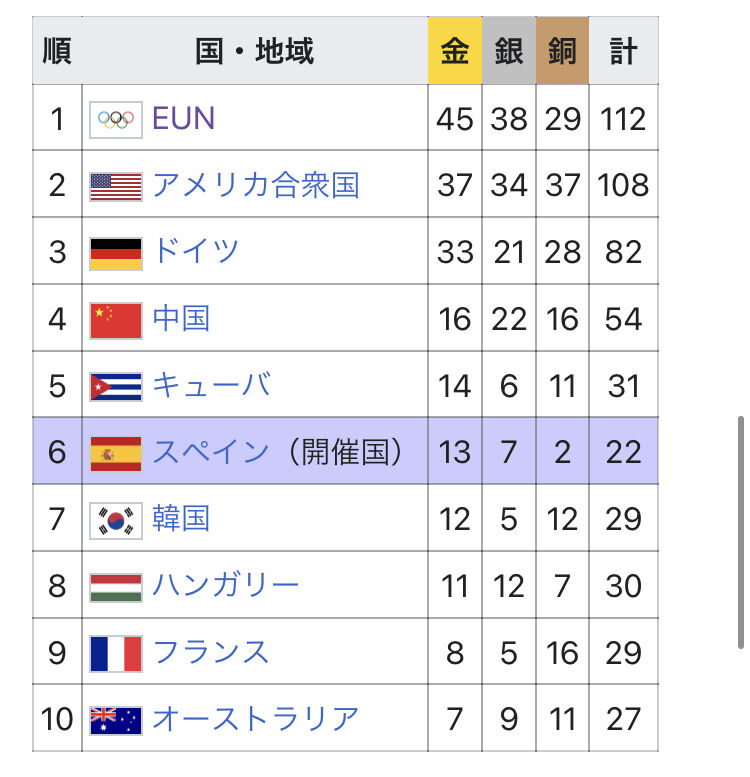Click the gold 金 column header
The width and height of the screenshot is (750, 777).
pos(454,51)
